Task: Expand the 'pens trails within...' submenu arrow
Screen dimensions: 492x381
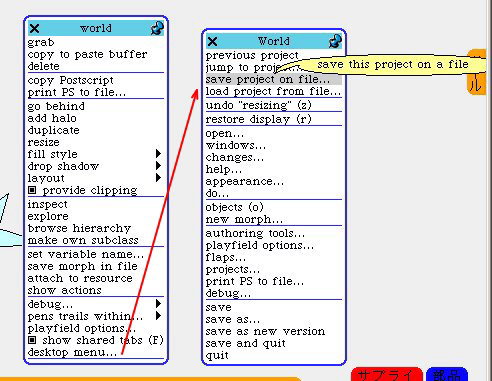Action: tap(158, 316)
